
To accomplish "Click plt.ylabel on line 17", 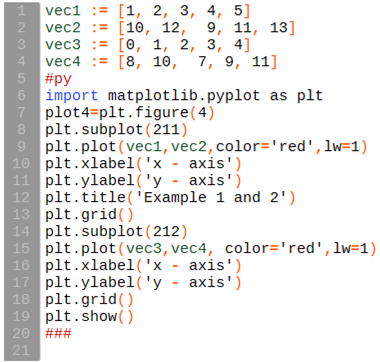I will [90, 282].
